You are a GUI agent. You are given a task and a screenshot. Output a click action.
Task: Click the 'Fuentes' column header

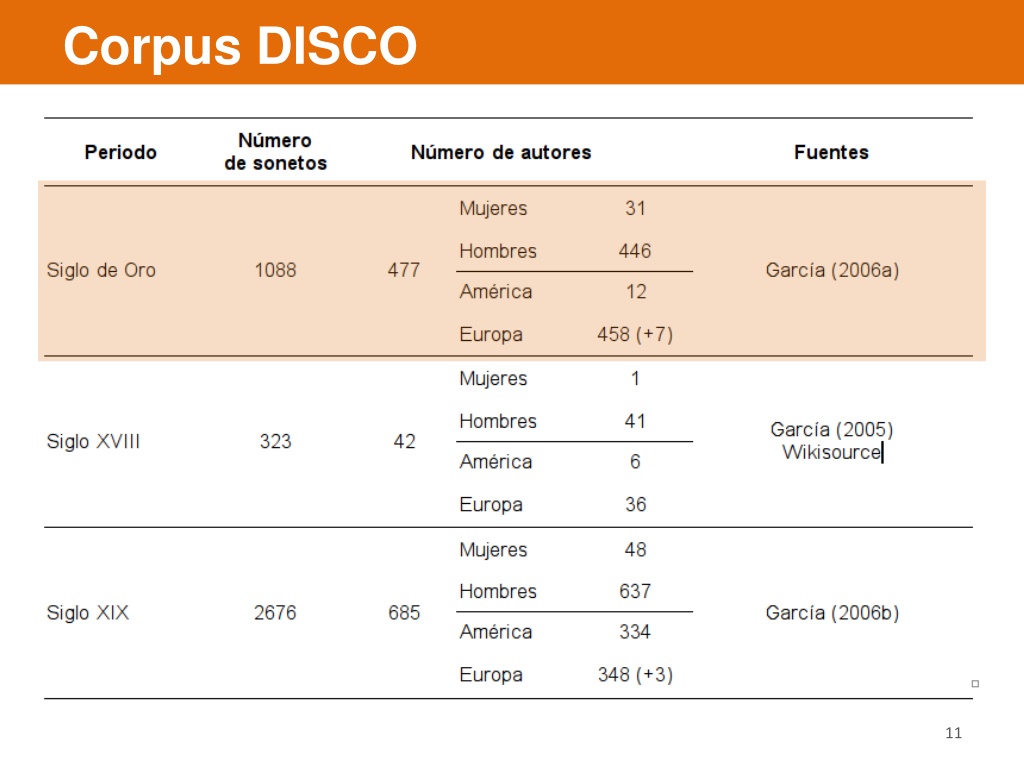coord(831,152)
